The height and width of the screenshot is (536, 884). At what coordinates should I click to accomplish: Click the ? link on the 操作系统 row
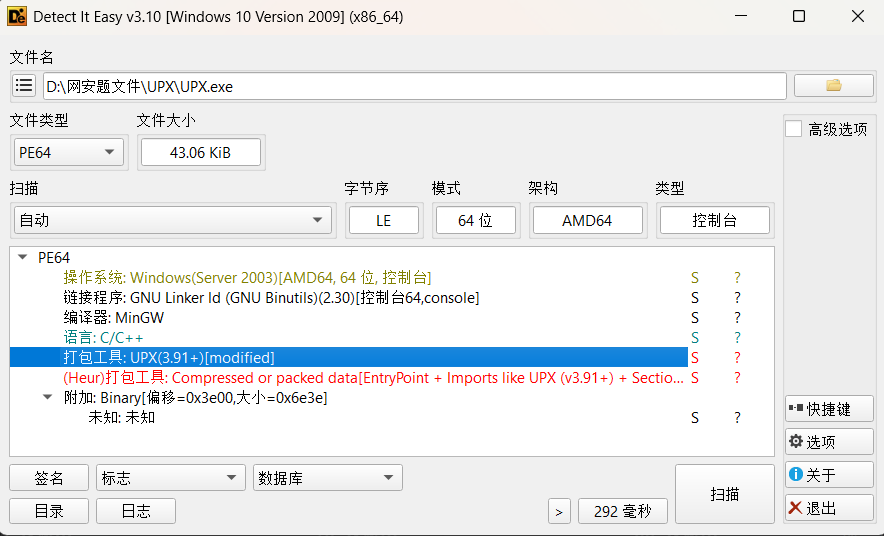click(x=737, y=277)
